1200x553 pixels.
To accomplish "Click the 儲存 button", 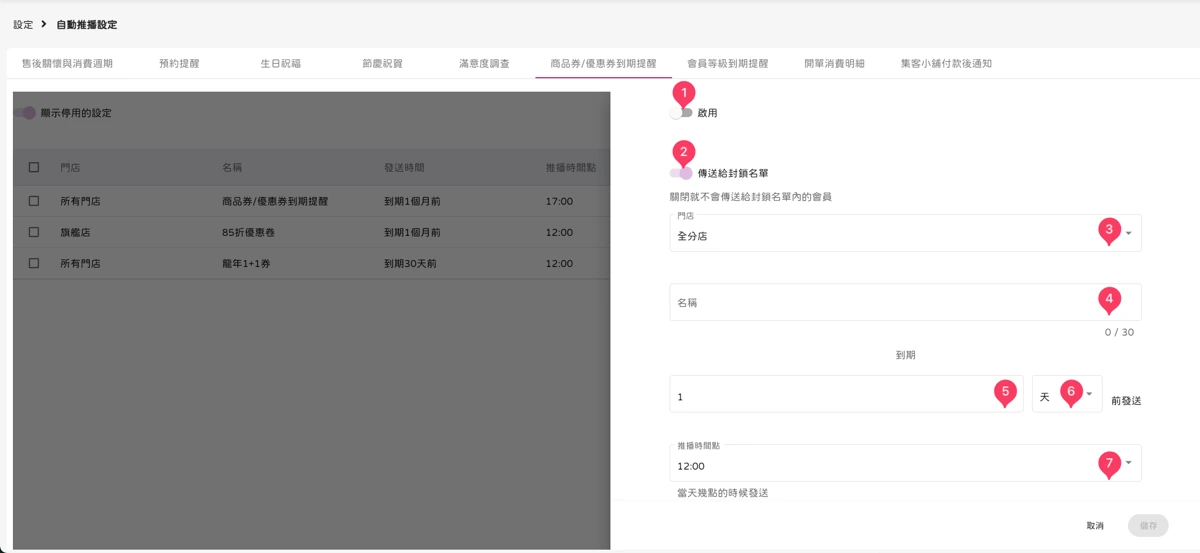I will (x=1148, y=526).
